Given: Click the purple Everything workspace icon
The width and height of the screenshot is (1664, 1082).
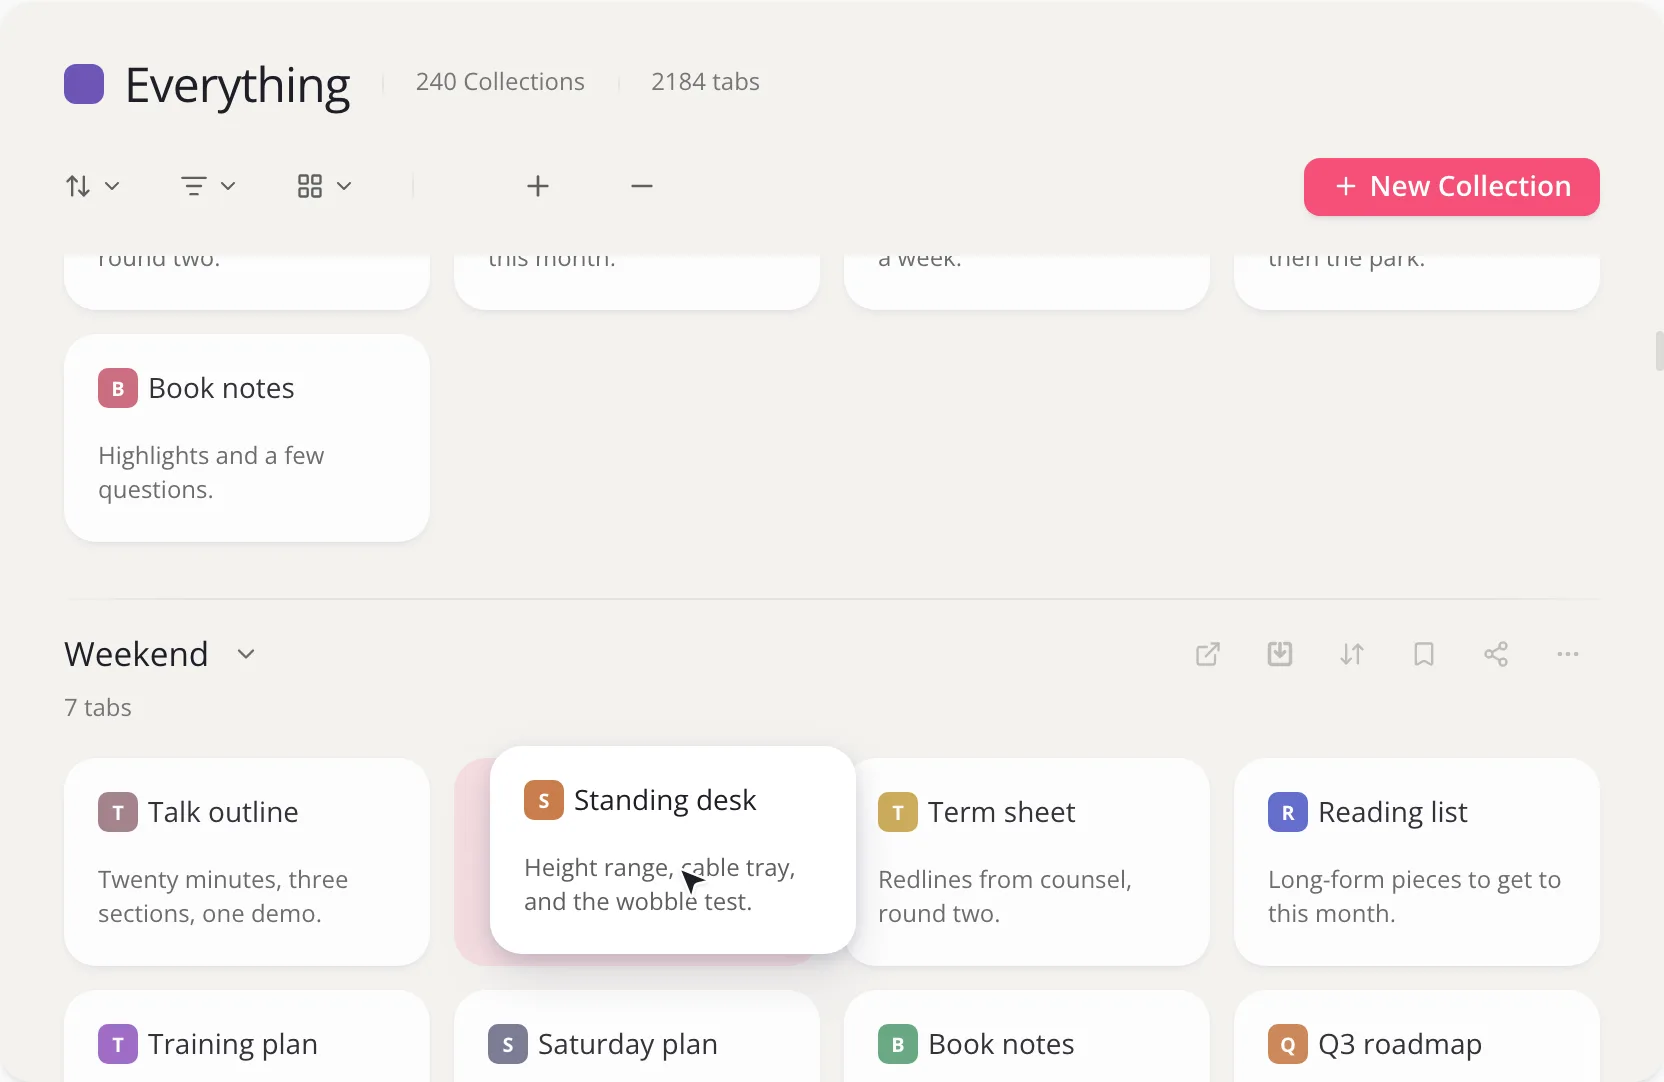Looking at the screenshot, I should point(84,84).
